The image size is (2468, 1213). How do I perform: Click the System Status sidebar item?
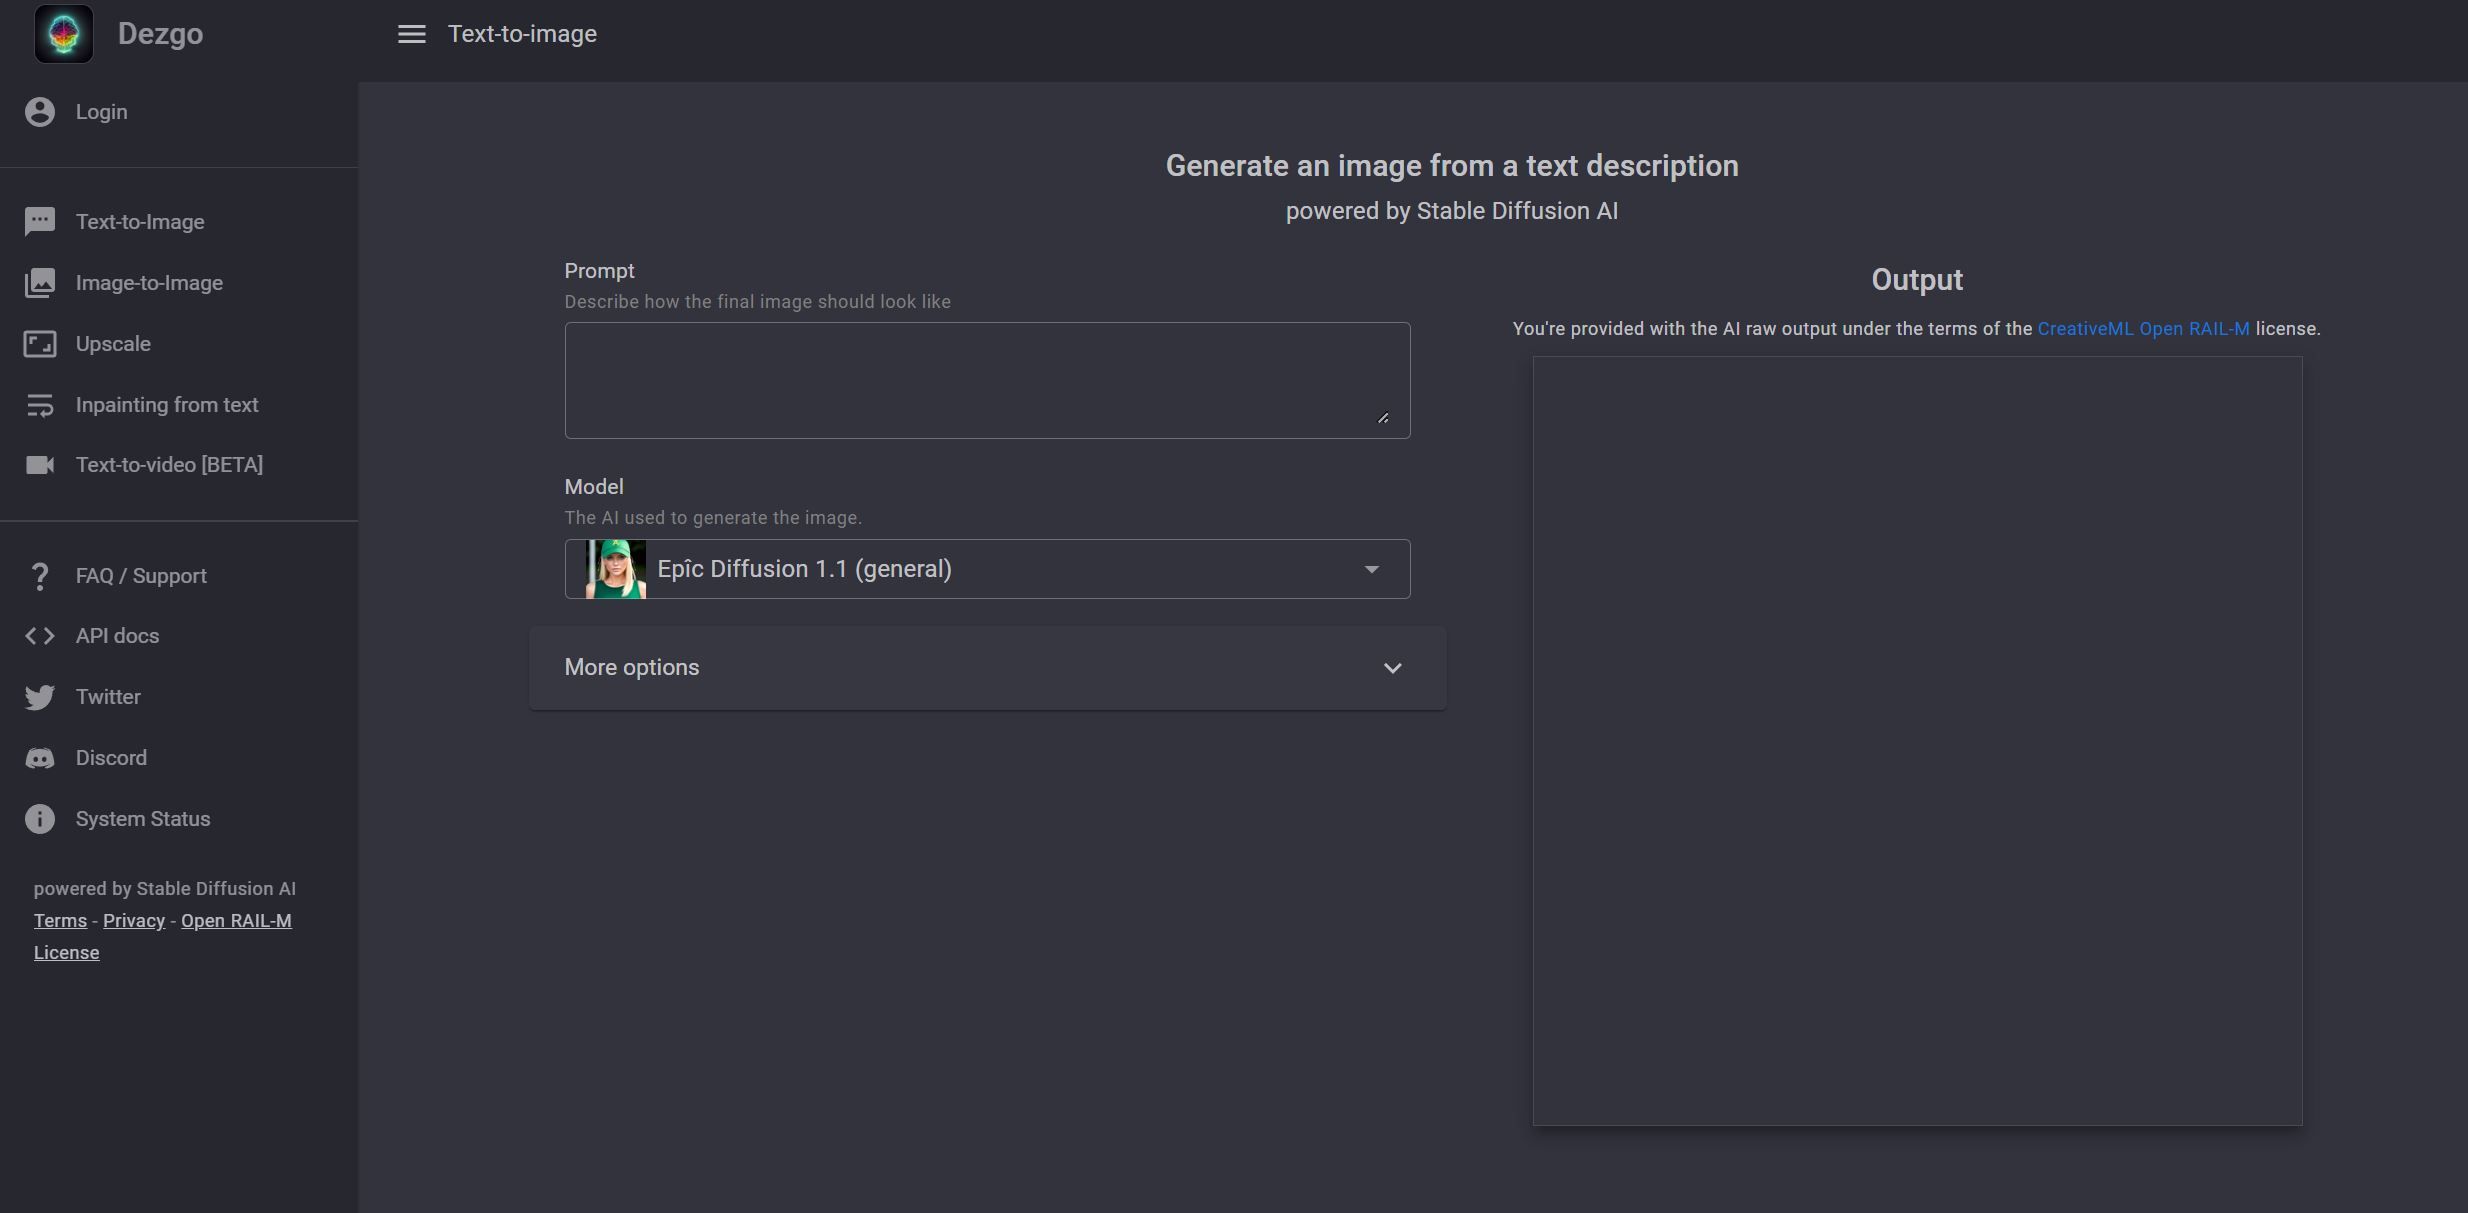click(x=142, y=820)
